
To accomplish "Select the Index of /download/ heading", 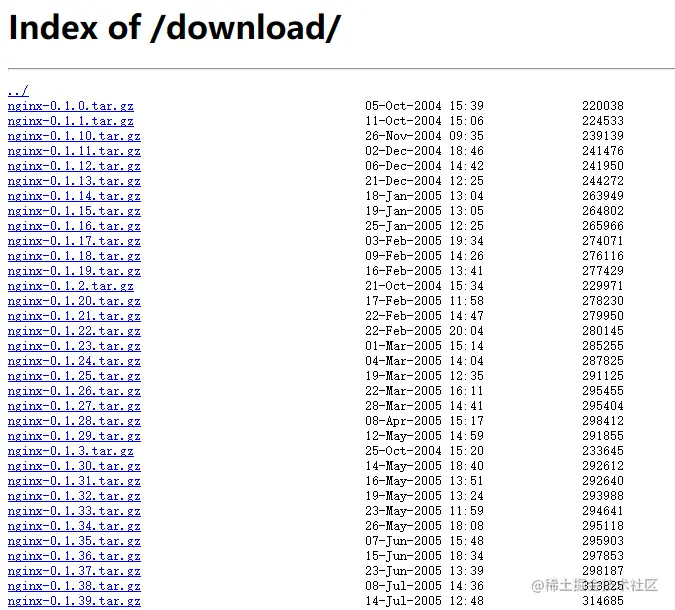I will [174, 28].
